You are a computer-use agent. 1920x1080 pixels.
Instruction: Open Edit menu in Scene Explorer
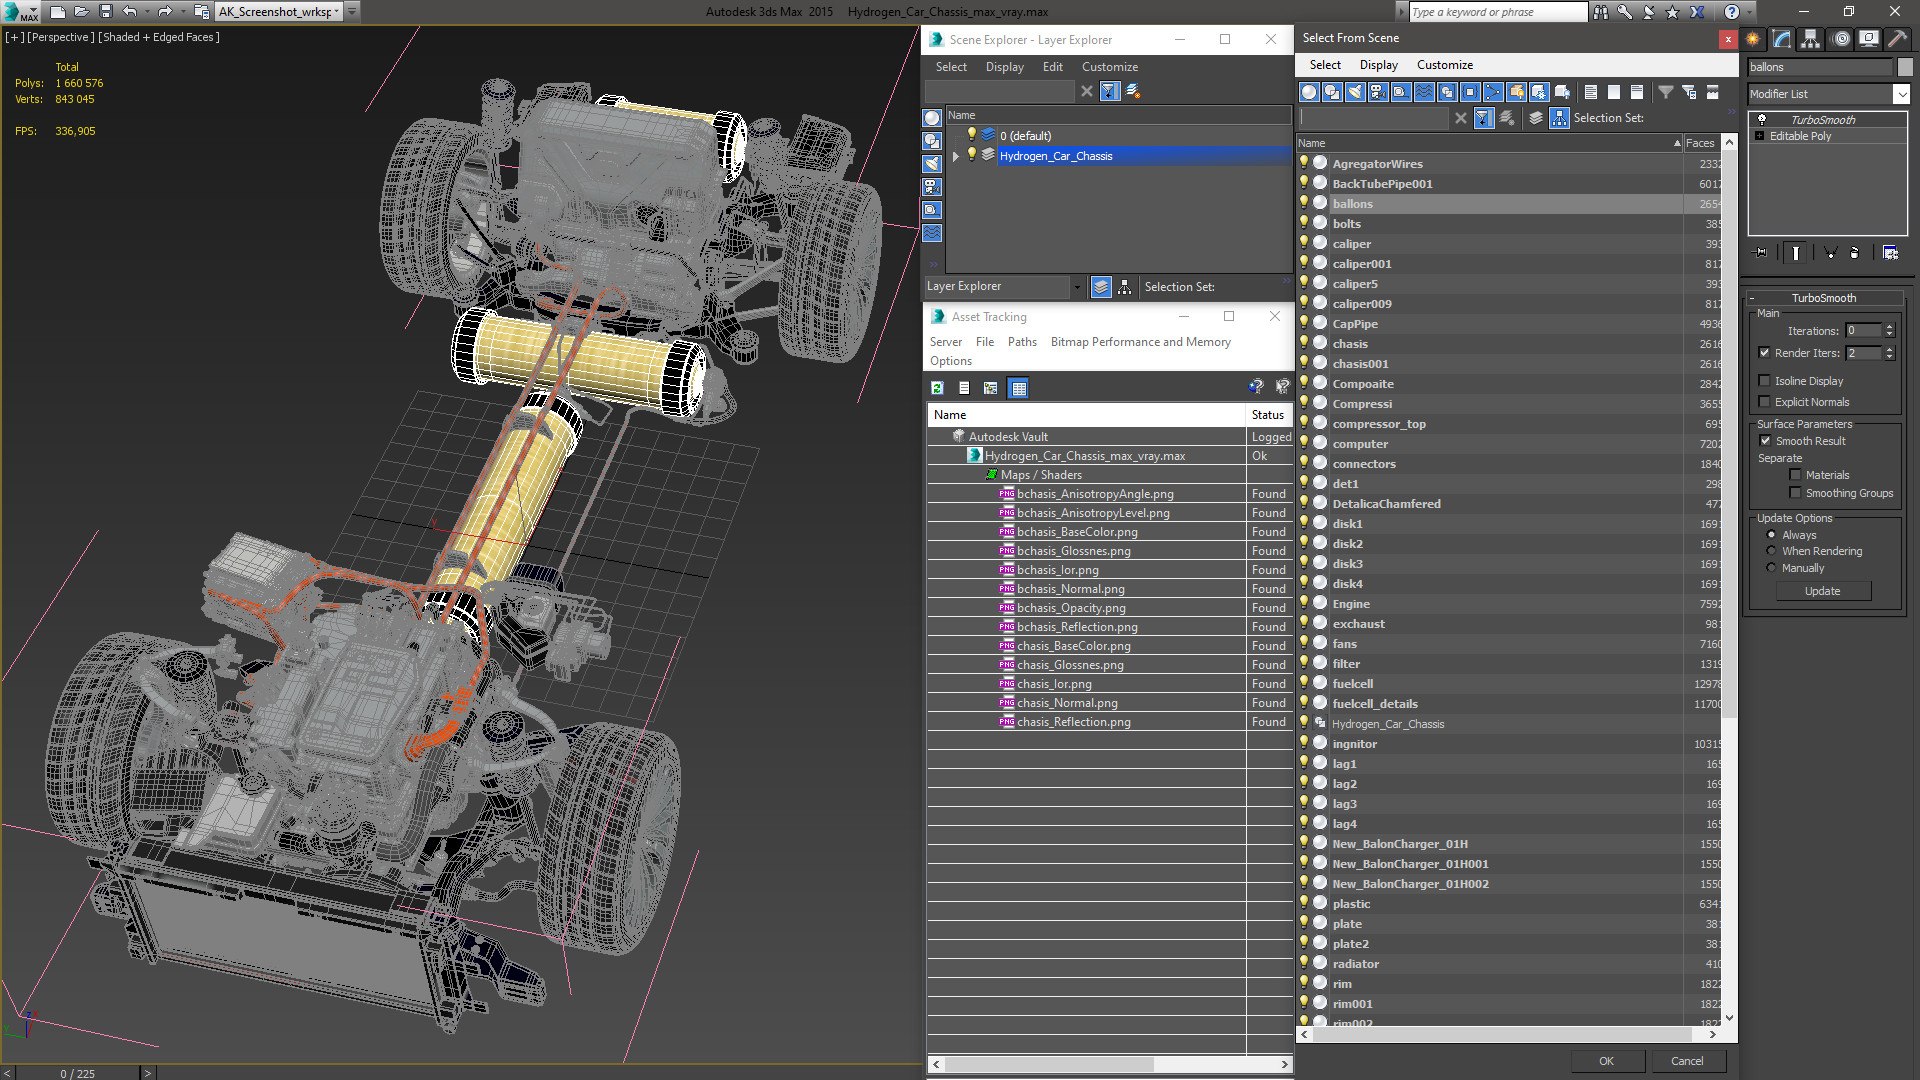pyautogui.click(x=1052, y=67)
